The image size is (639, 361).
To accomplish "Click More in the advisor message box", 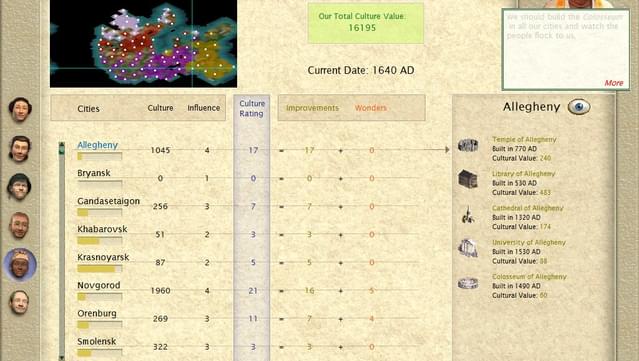I will 614,83.
